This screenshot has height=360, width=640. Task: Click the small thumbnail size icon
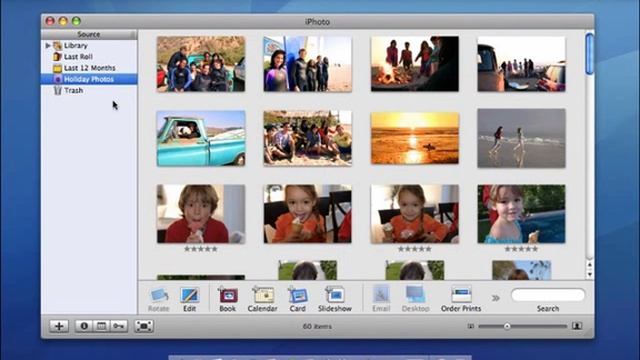[471, 326]
